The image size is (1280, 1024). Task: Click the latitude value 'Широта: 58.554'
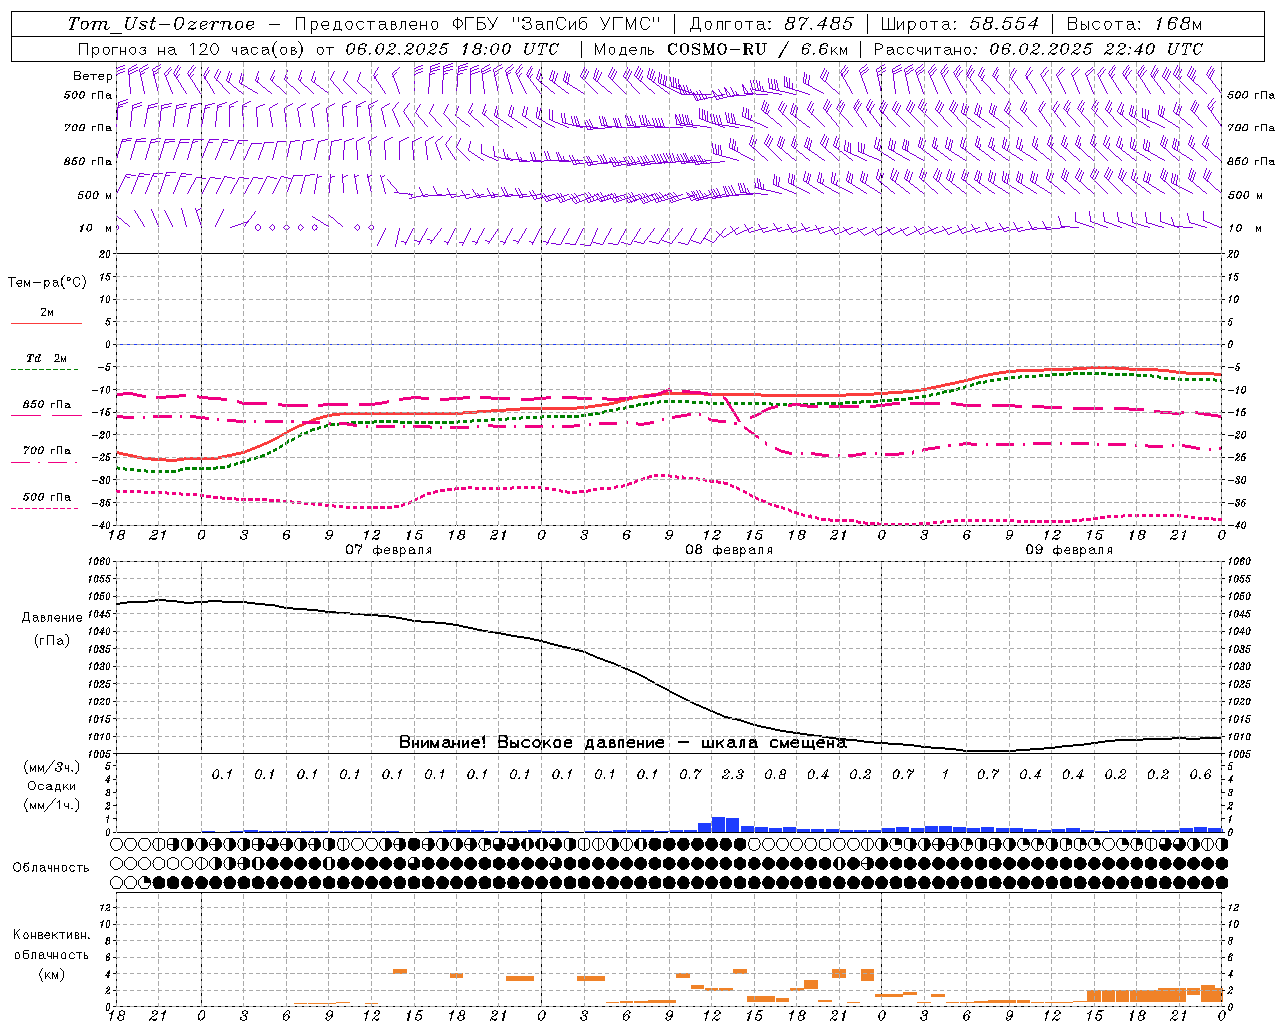coord(960,24)
